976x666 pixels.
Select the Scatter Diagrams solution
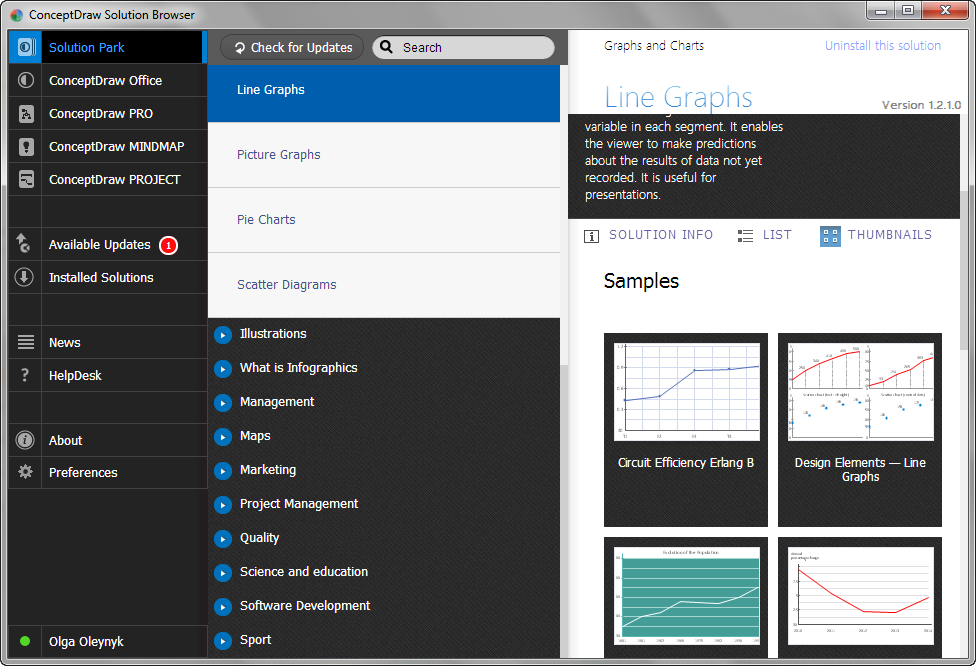pos(383,285)
